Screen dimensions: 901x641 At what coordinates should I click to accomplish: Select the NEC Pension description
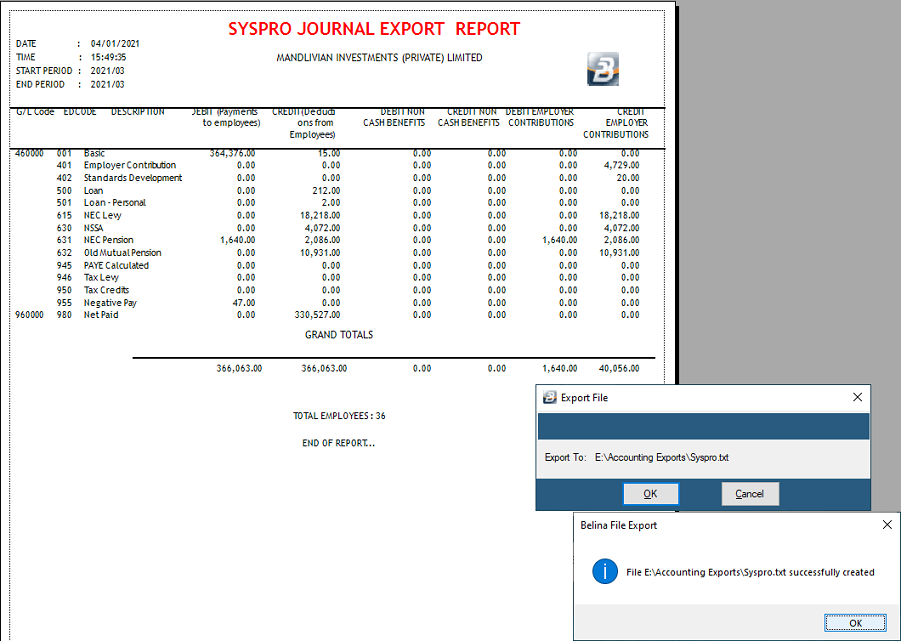point(109,240)
